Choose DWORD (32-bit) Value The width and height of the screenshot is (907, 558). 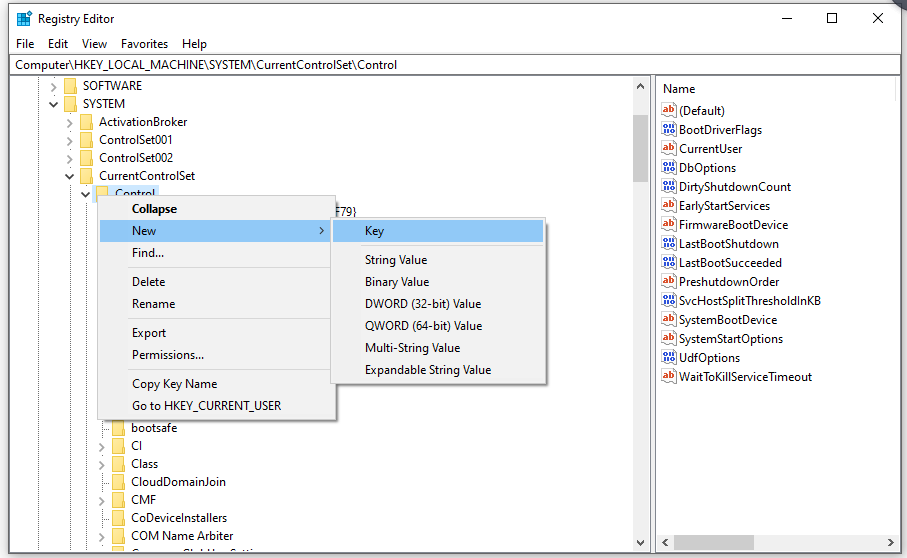coord(438,304)
